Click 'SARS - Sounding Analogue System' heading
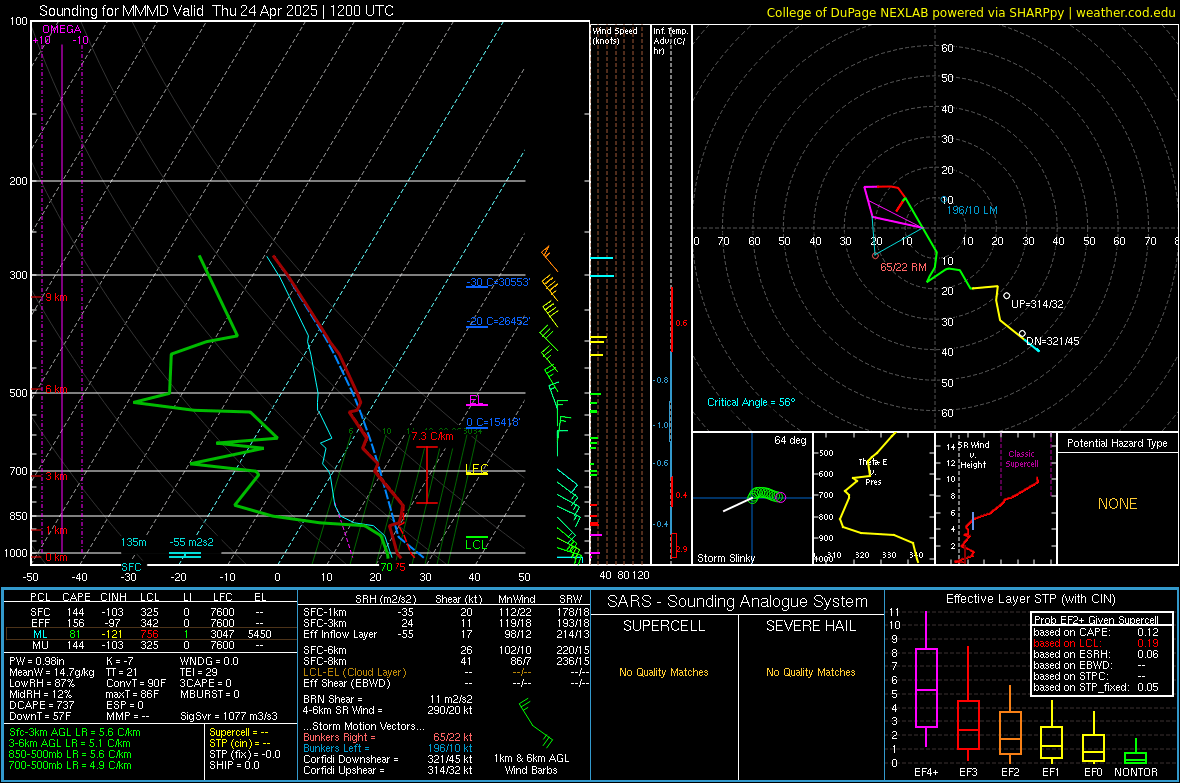Image resolution: width=1180 pixels, height=783 pixels. coord(737,602)
